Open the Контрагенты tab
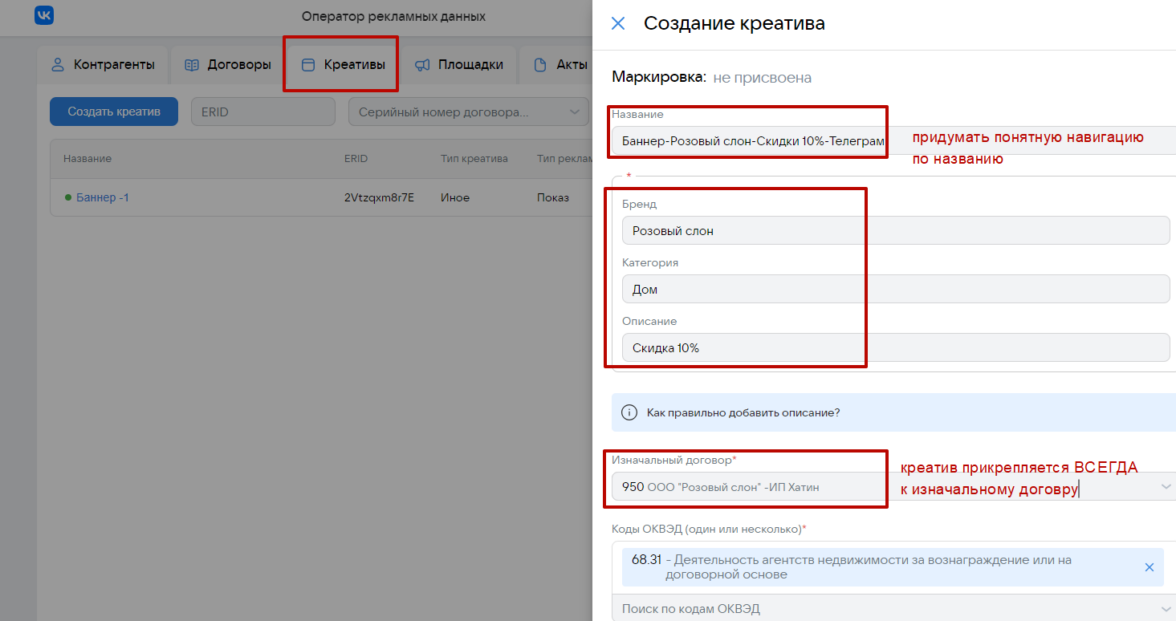Image resolution: width=1176 pixels, height=621 pixels. click(x=103, y=65)
